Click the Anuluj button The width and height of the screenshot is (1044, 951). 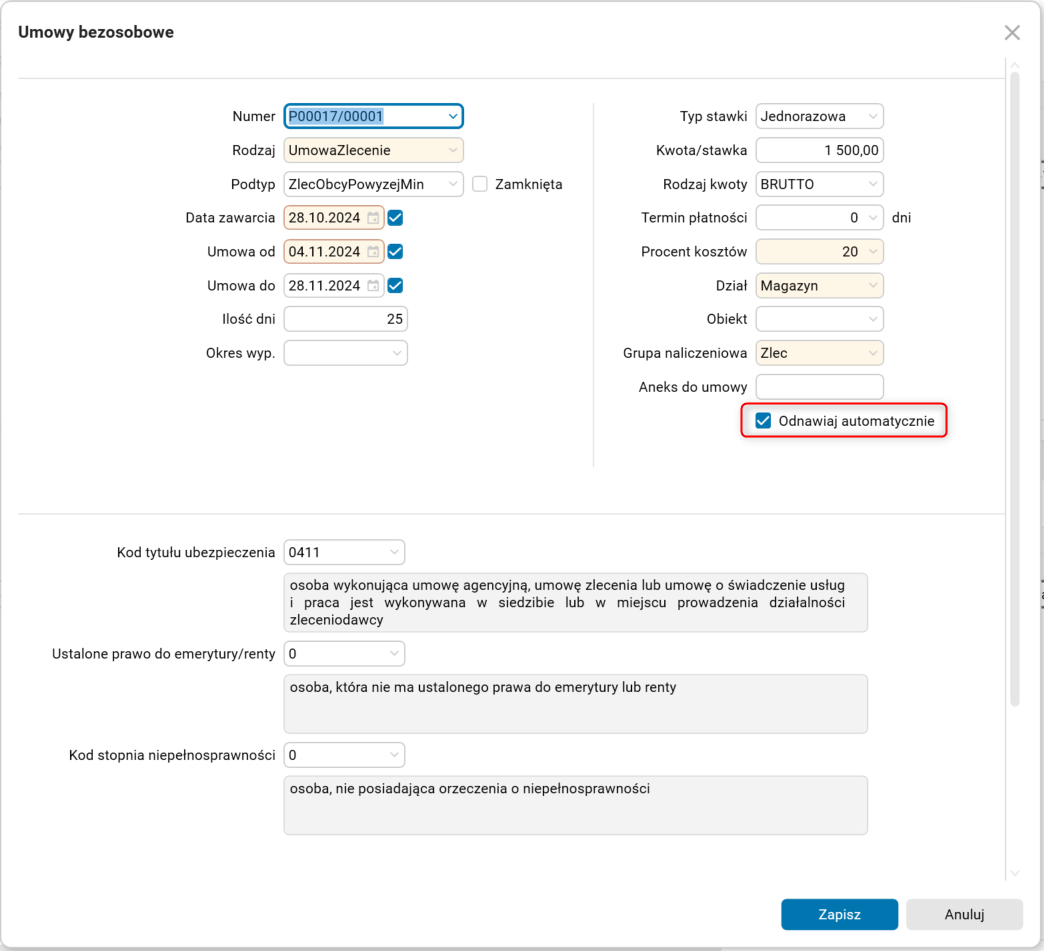click(964, 914)
